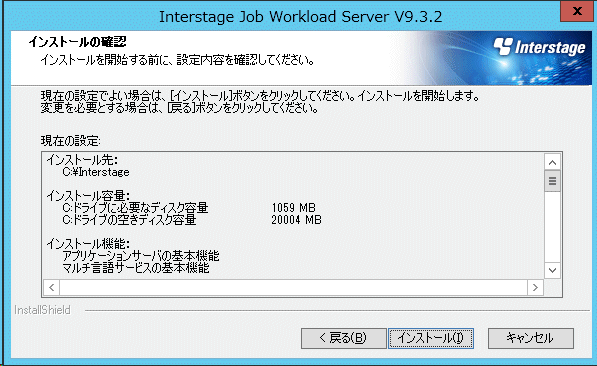597x366 pixels.
Task: Click the vertical scrollbar thumb grip
Action: click(552, 181)
